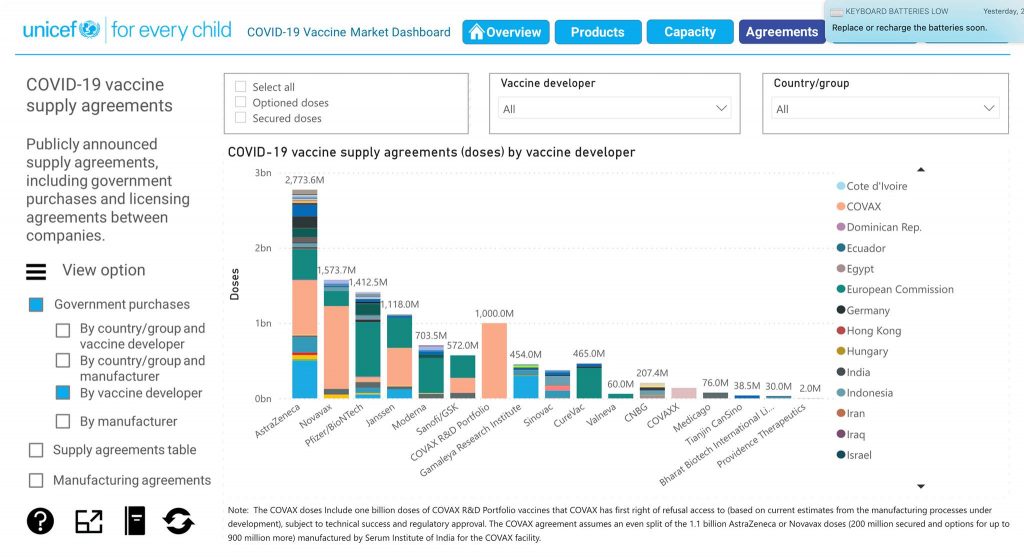The width and height of the screenshot is (1024, 558).
Task: Click the Egypt legend dot
Action: [841, 269]
